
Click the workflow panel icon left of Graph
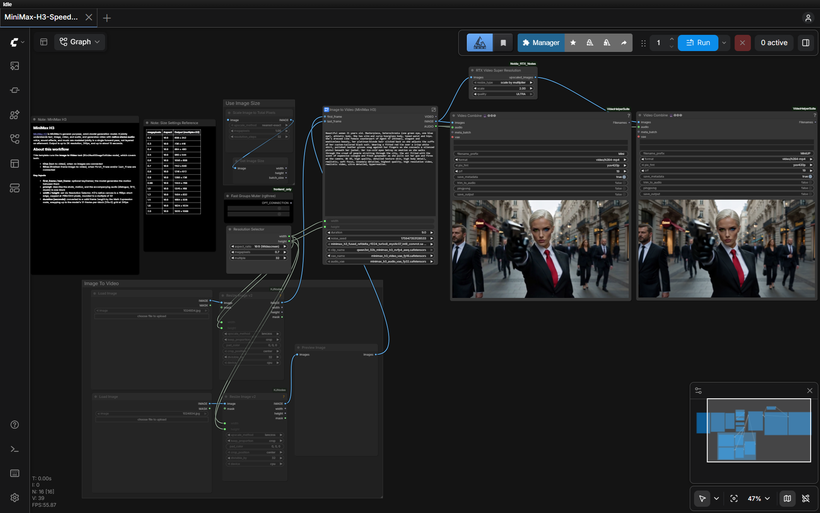pyautogui.click(x=43, y=42)
